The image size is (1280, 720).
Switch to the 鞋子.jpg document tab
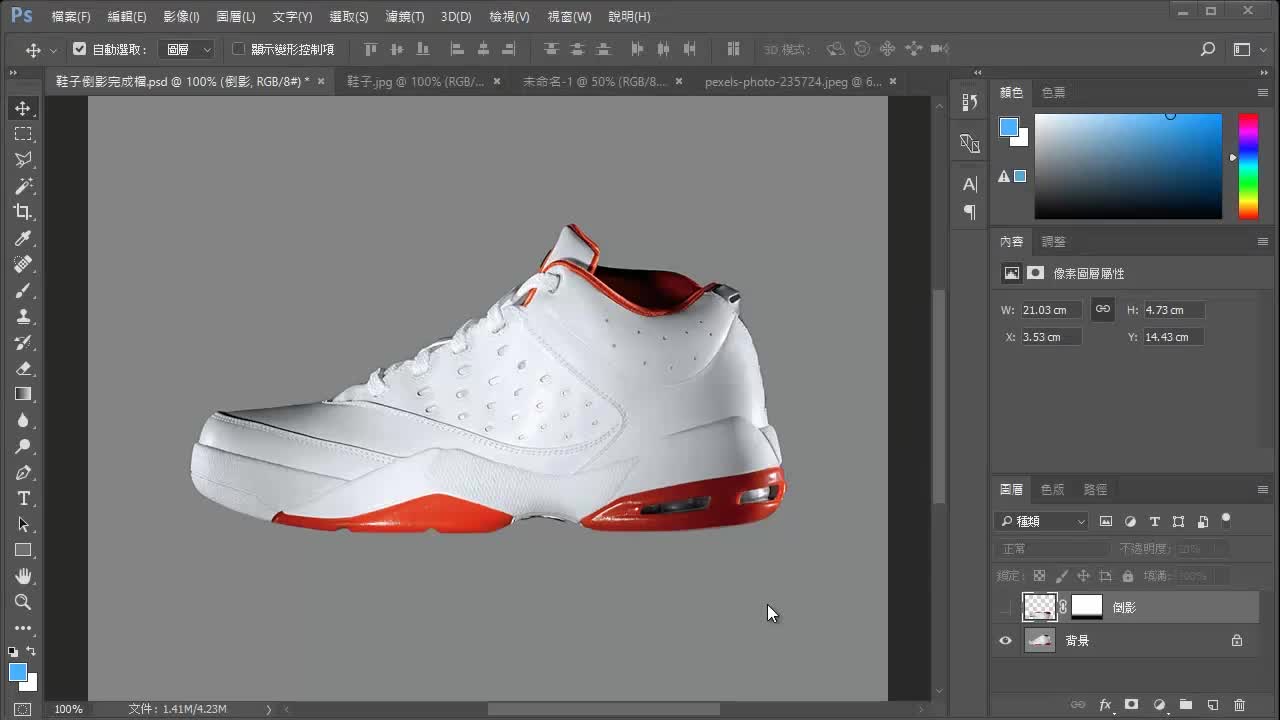[x=415, y=82]
